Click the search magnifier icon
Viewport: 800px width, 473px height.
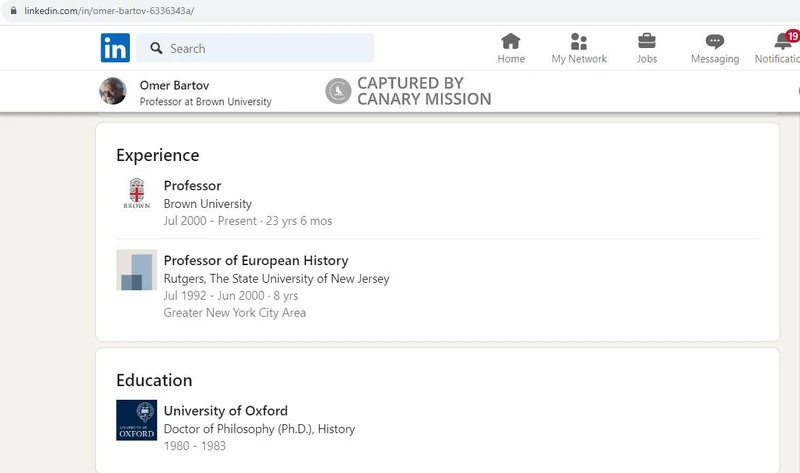156,48
